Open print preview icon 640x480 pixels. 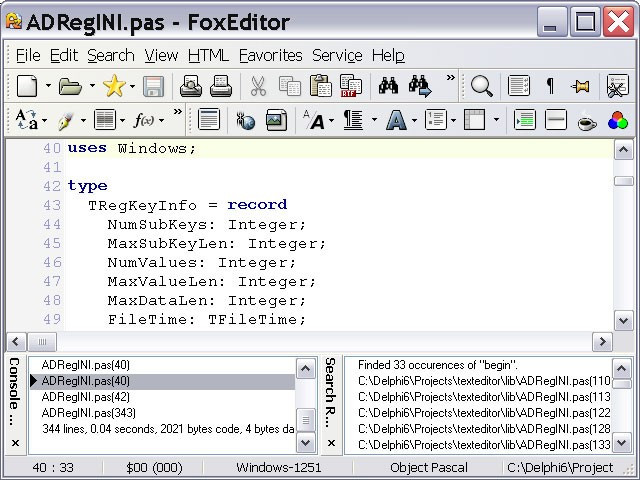(191, 86)
